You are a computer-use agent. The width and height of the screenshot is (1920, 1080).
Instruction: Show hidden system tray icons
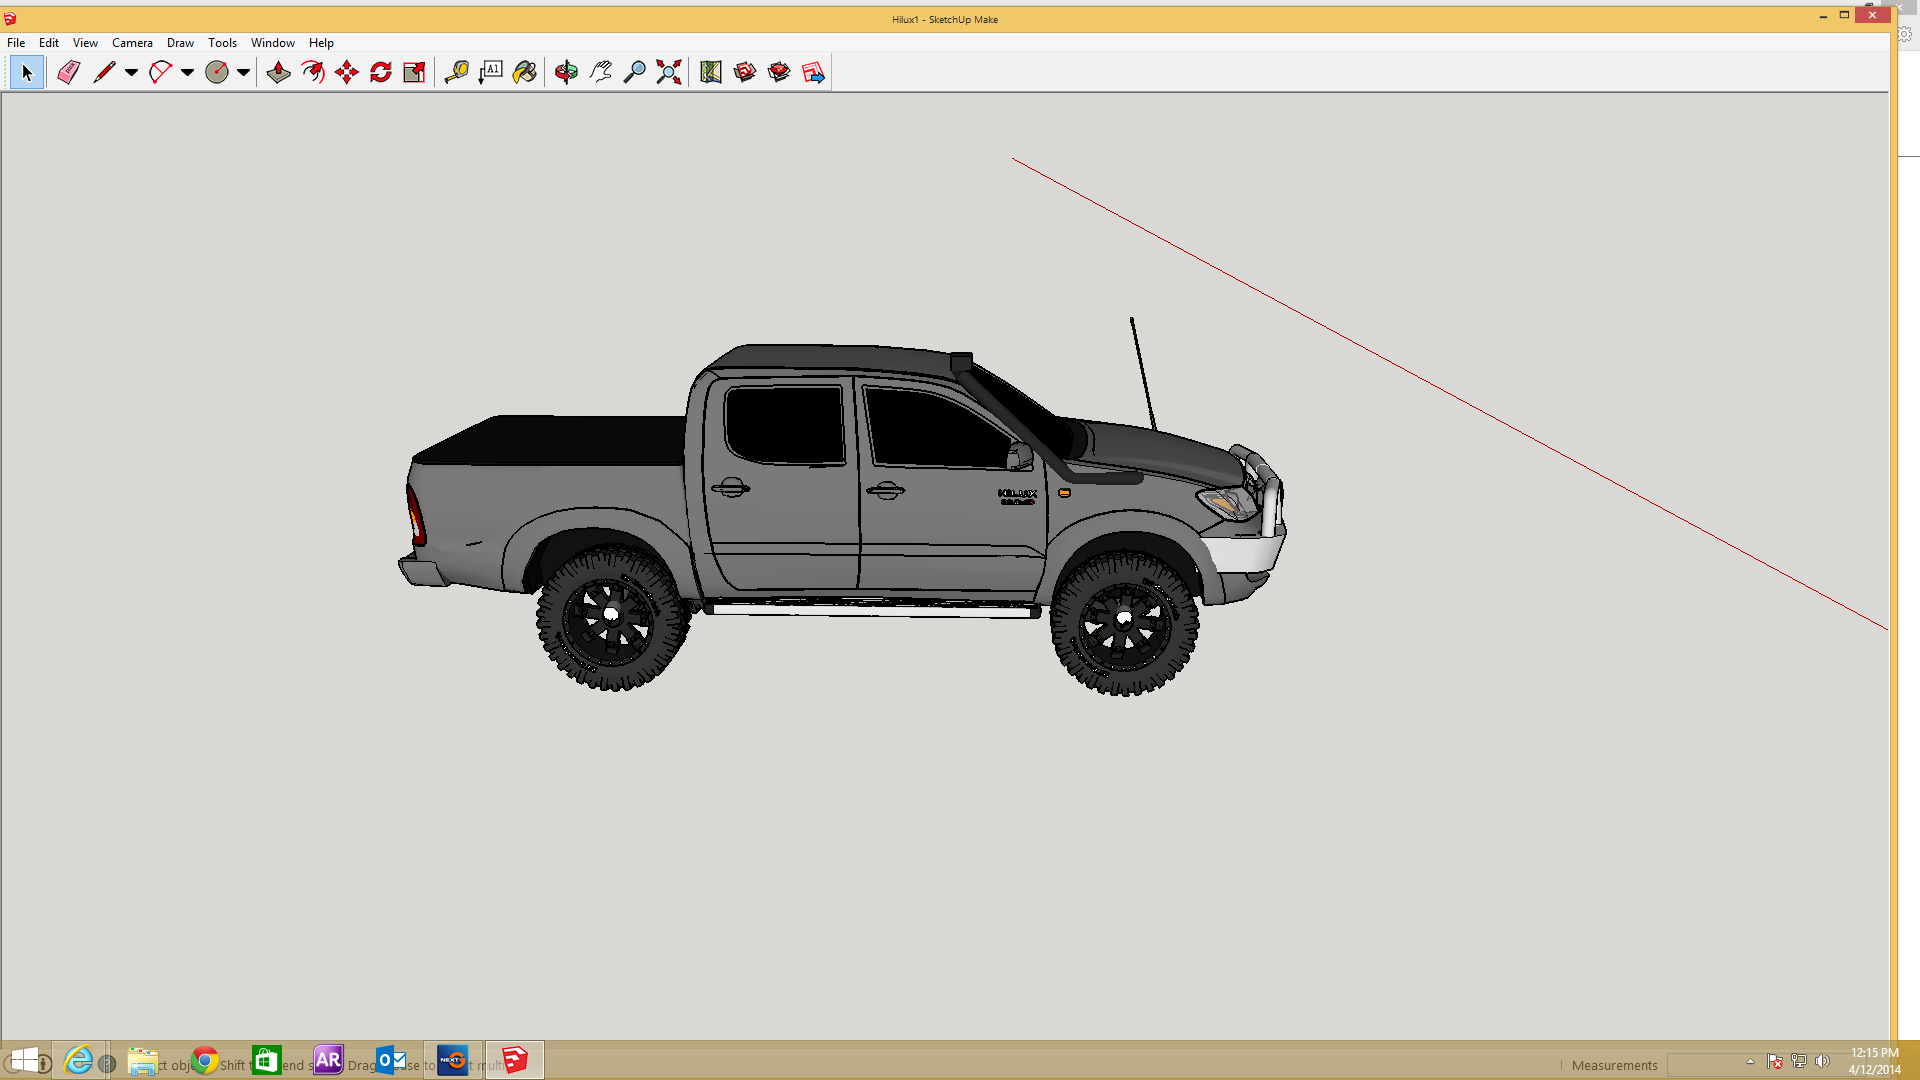pos(1750,1061)
